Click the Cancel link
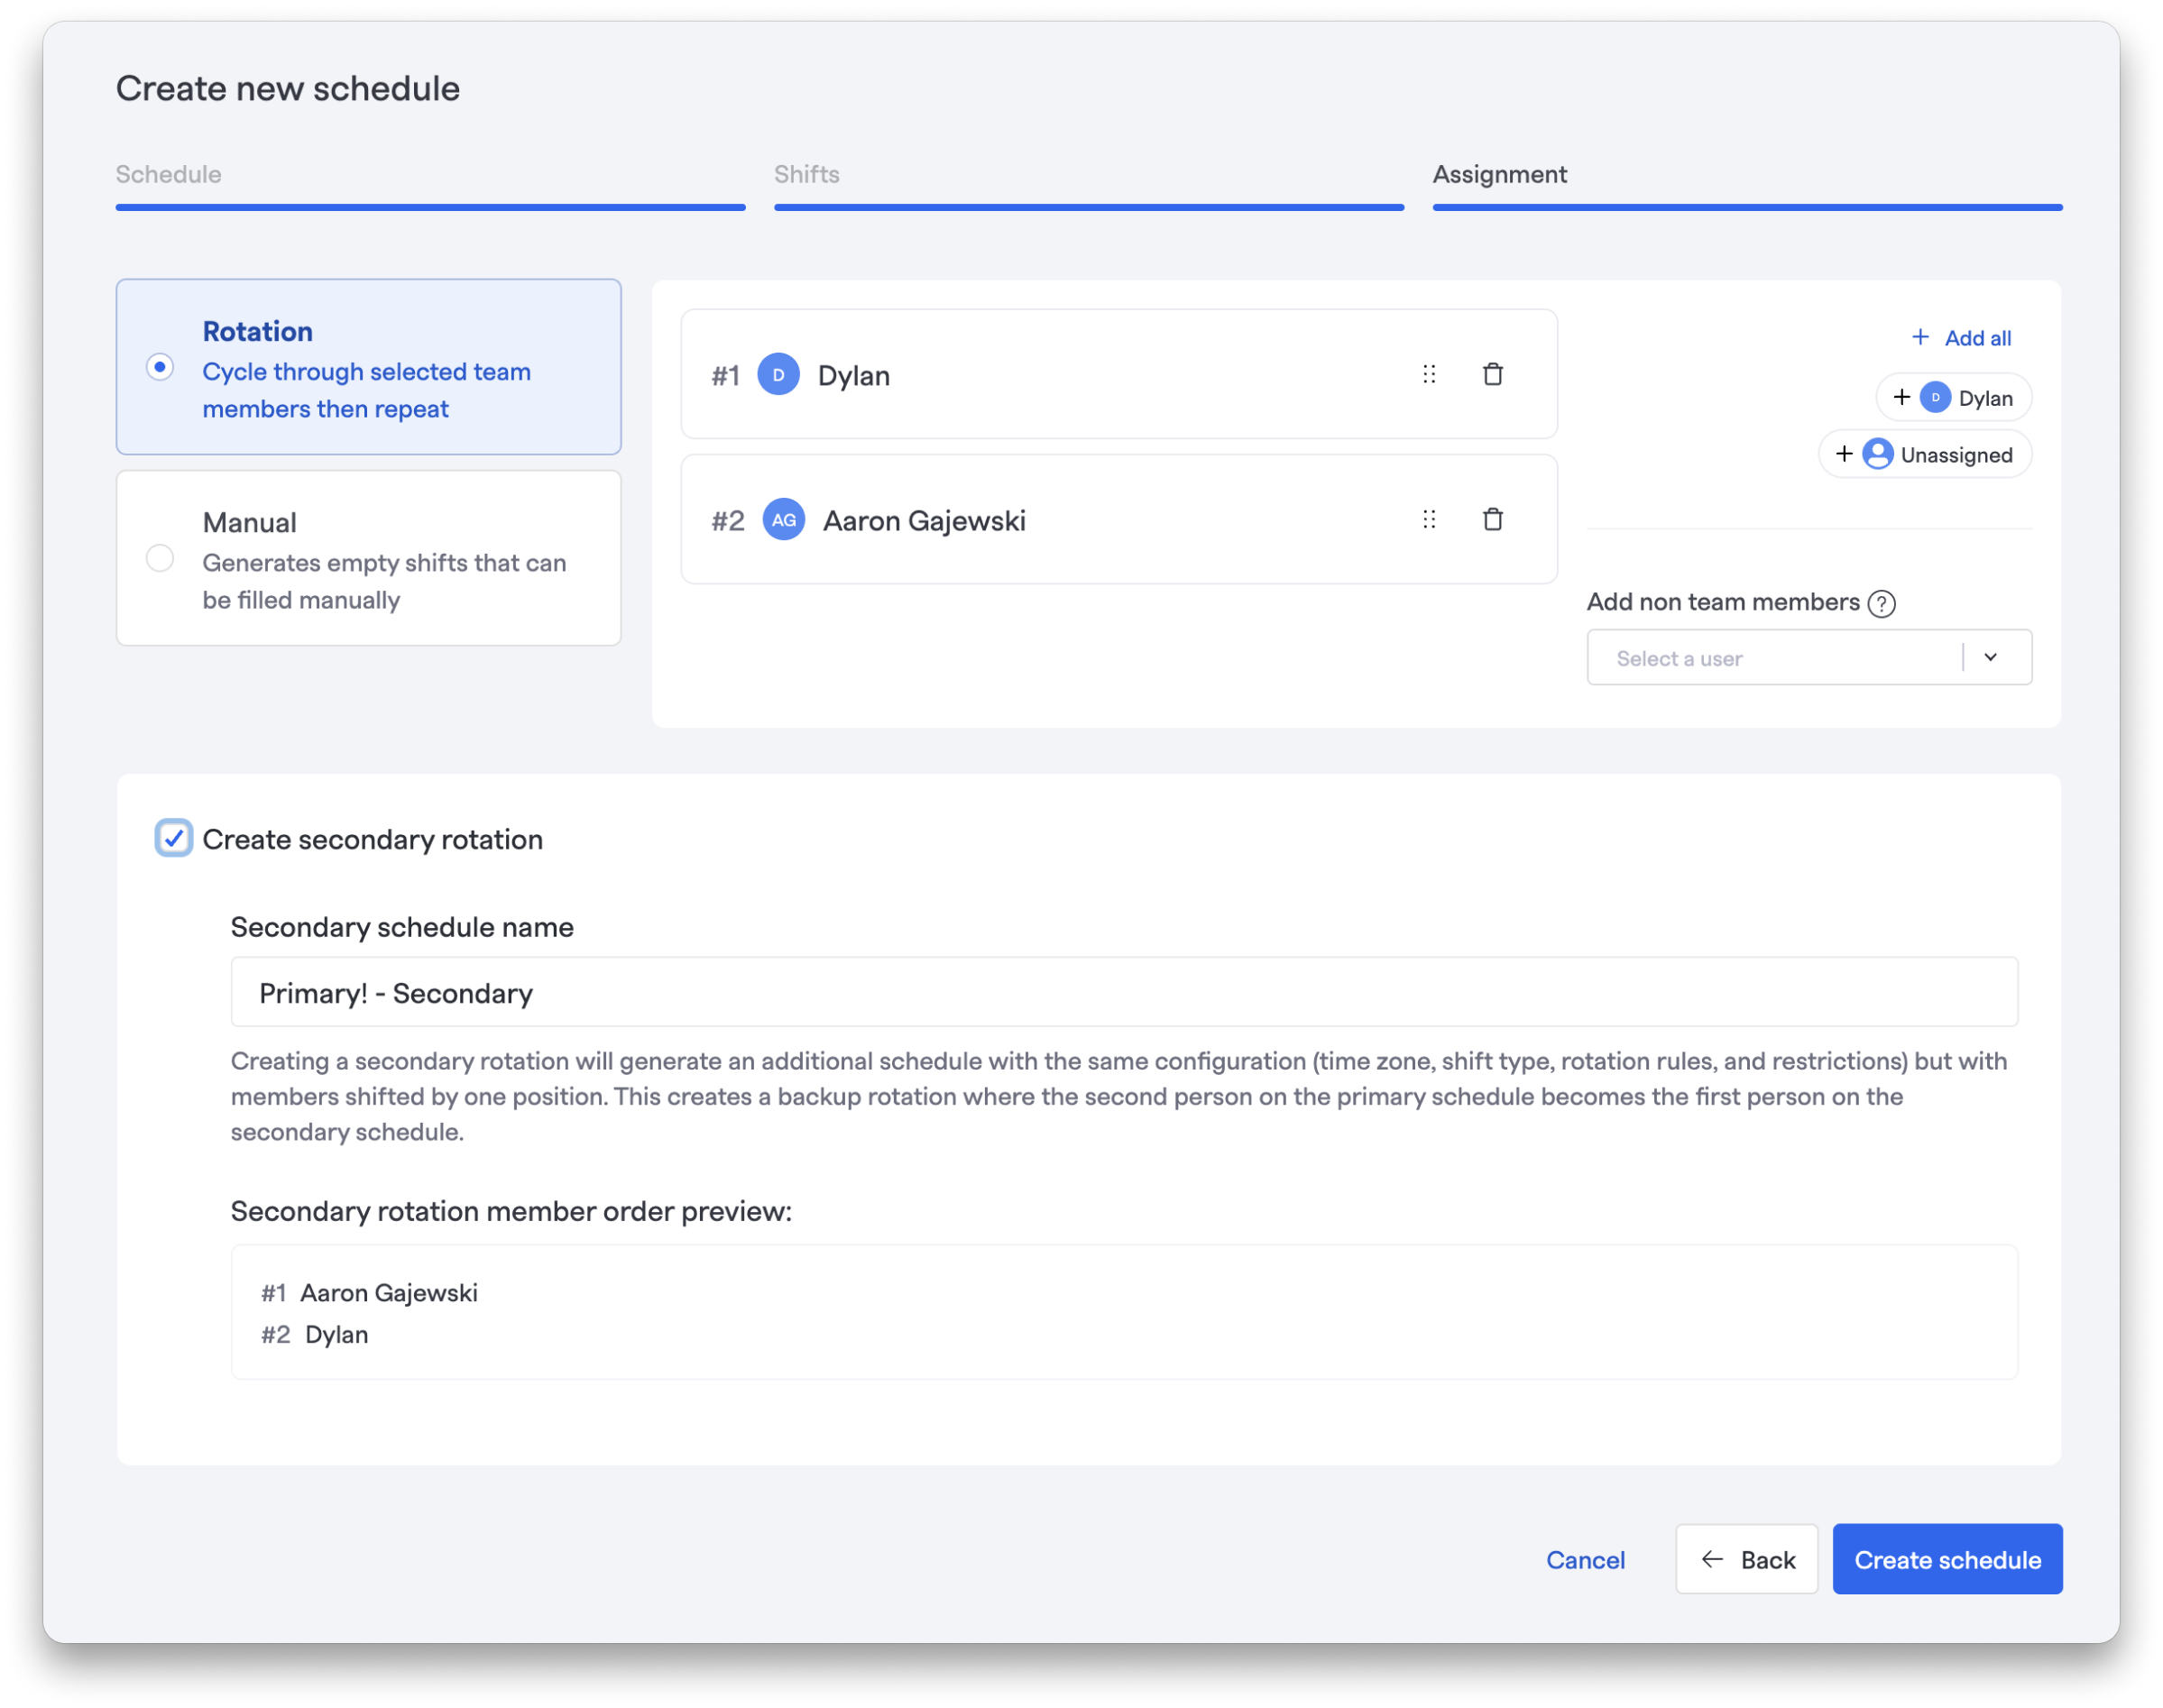 point(1585,1560)
